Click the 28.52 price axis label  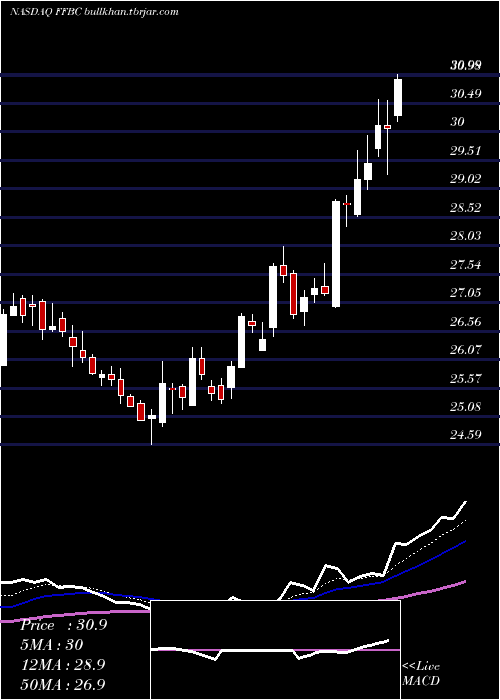pos(466,208)
